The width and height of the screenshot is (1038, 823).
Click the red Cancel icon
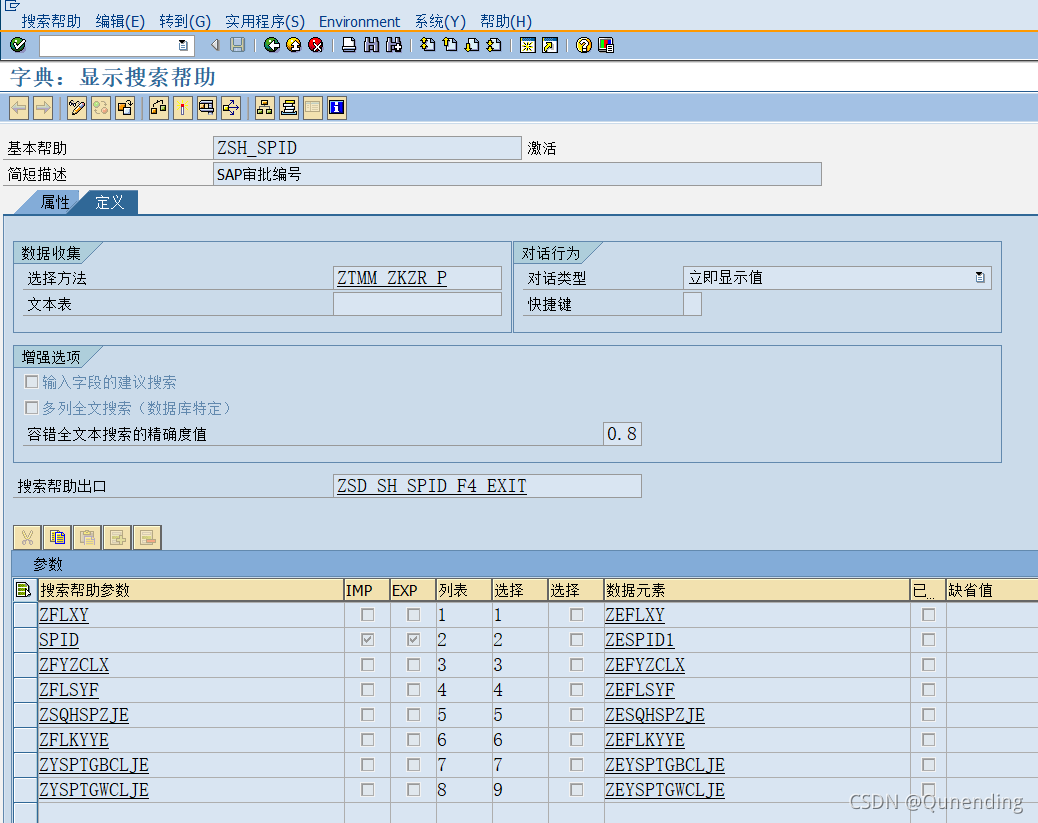pyautogui.click(x=316, y=45)
